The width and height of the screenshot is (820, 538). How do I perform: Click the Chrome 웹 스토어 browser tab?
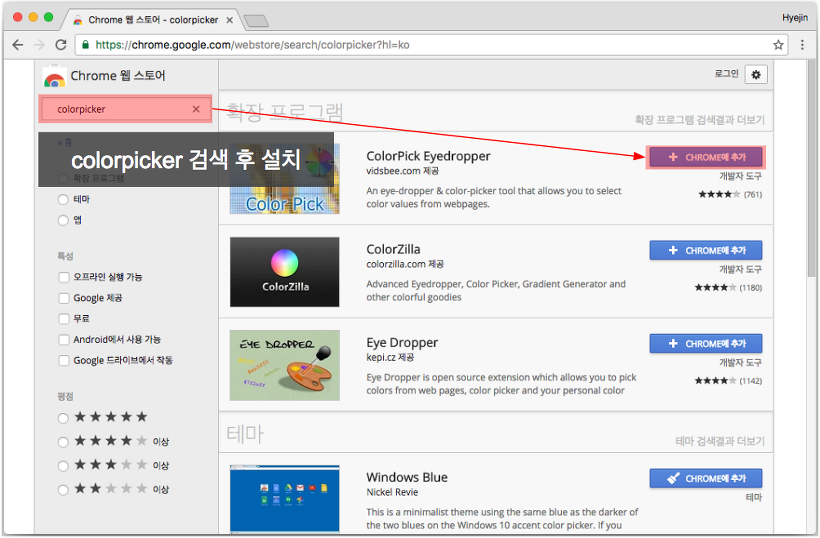pos(152,19)
